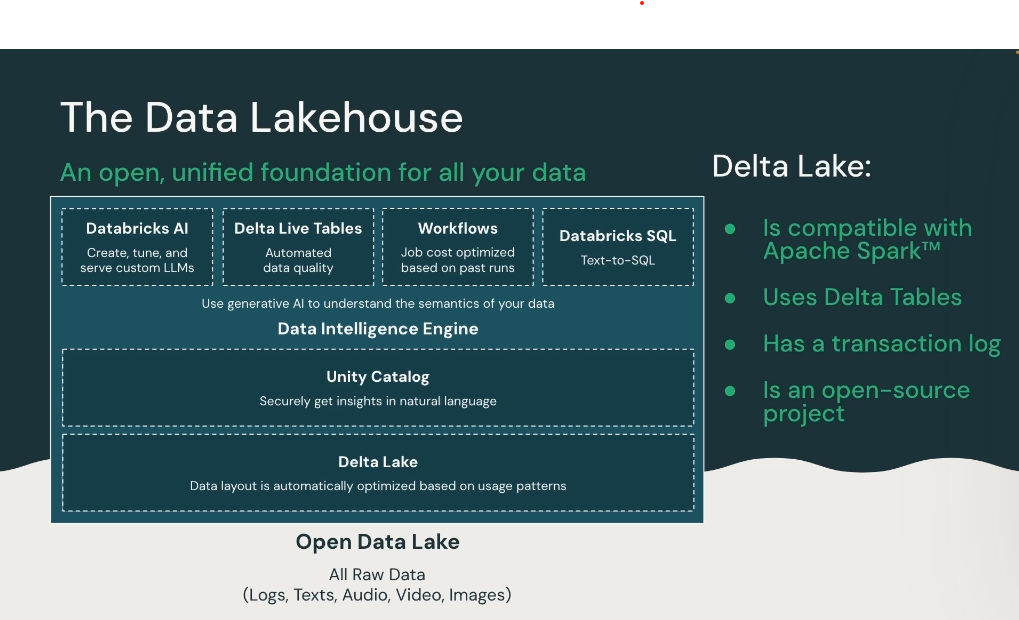1019x620 pixels.
Task: Select the Unity Catalog heading
Action: pyautogui.click(x=378, y=377)
